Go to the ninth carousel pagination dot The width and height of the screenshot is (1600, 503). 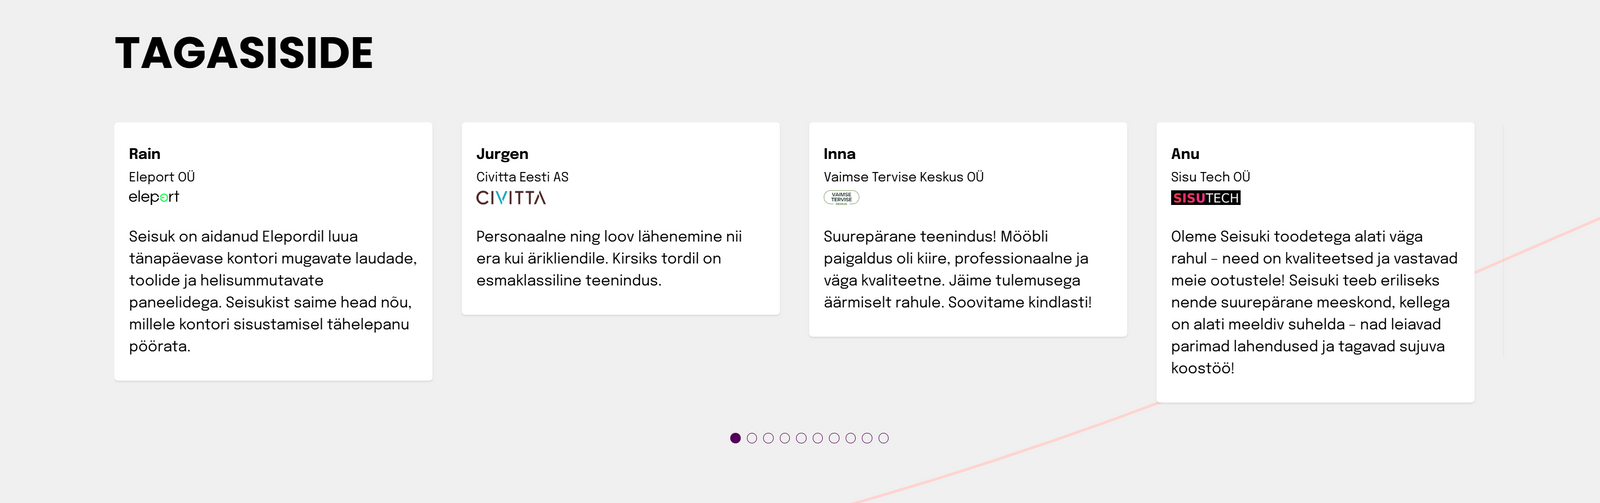tap(867, 438)
